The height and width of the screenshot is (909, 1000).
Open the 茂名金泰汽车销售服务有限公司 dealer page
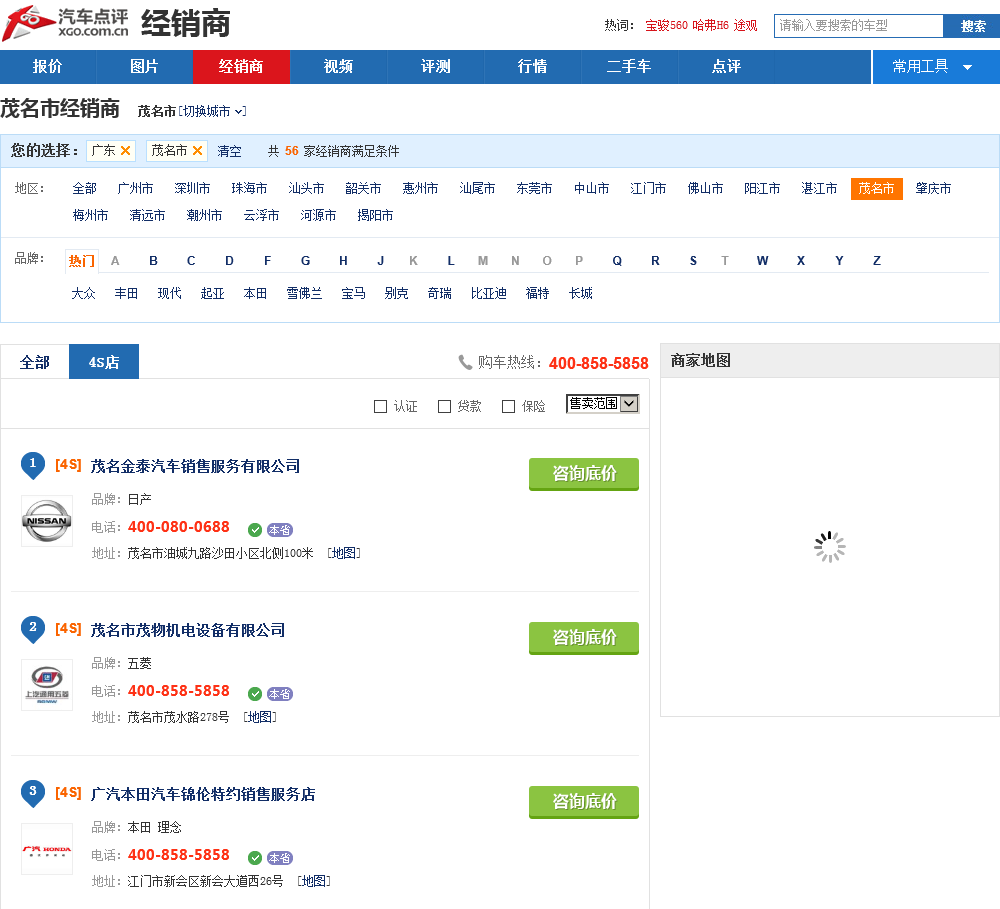(x=195, y=466)
